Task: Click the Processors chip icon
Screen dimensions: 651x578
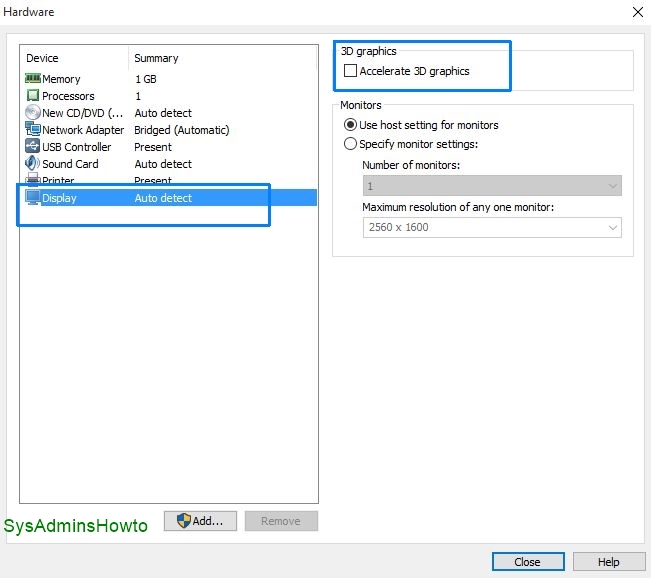Action: [x=32, y=96]
